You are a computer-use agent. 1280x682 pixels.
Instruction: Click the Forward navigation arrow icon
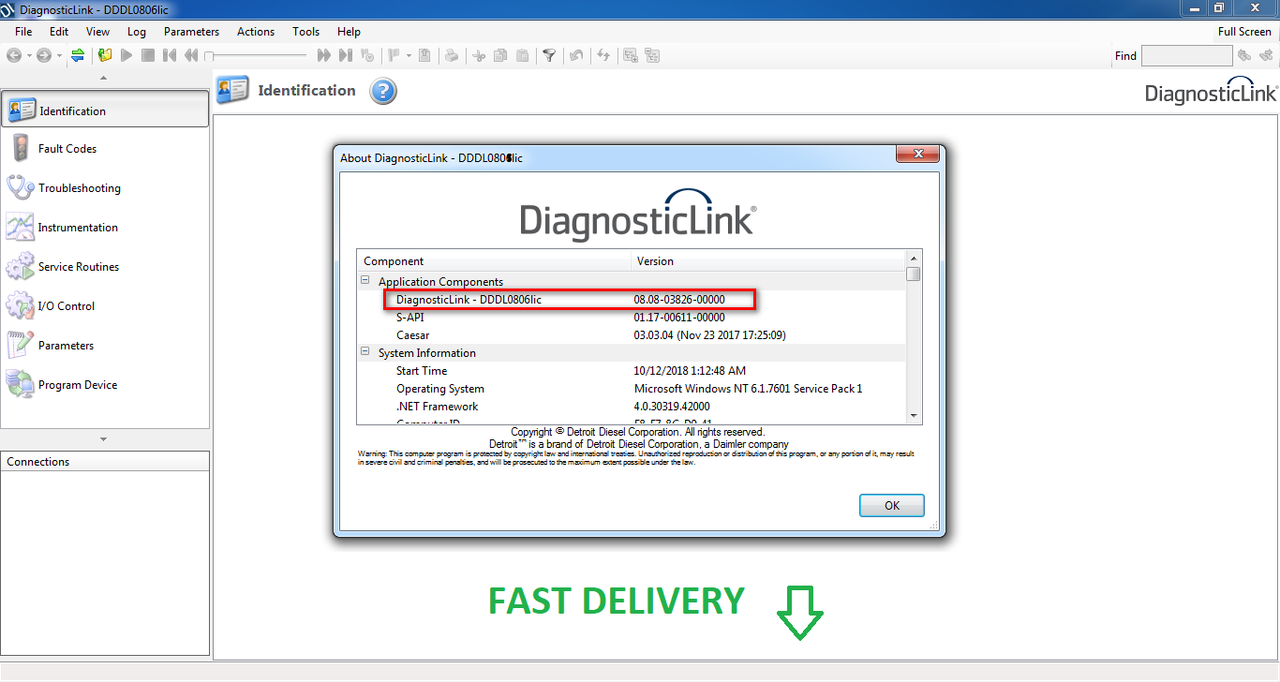[43, 55]
